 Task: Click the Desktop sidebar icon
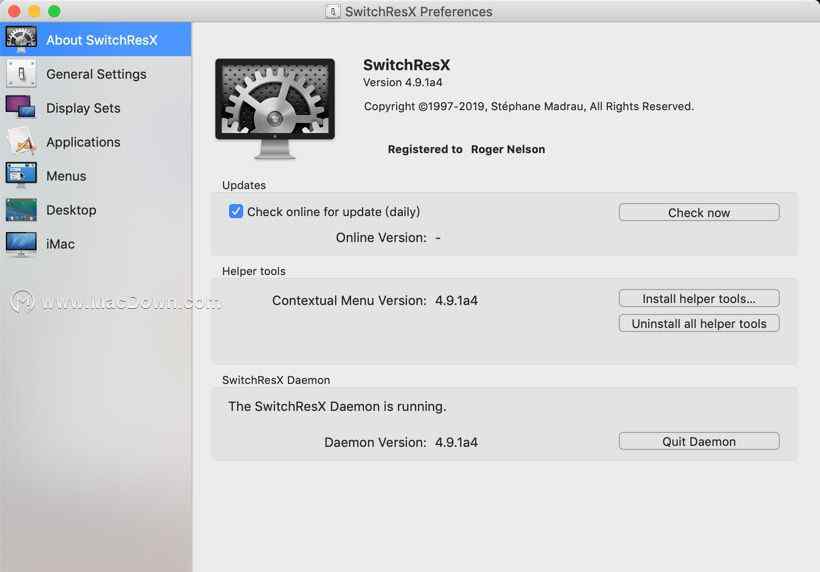pos(21,210)
